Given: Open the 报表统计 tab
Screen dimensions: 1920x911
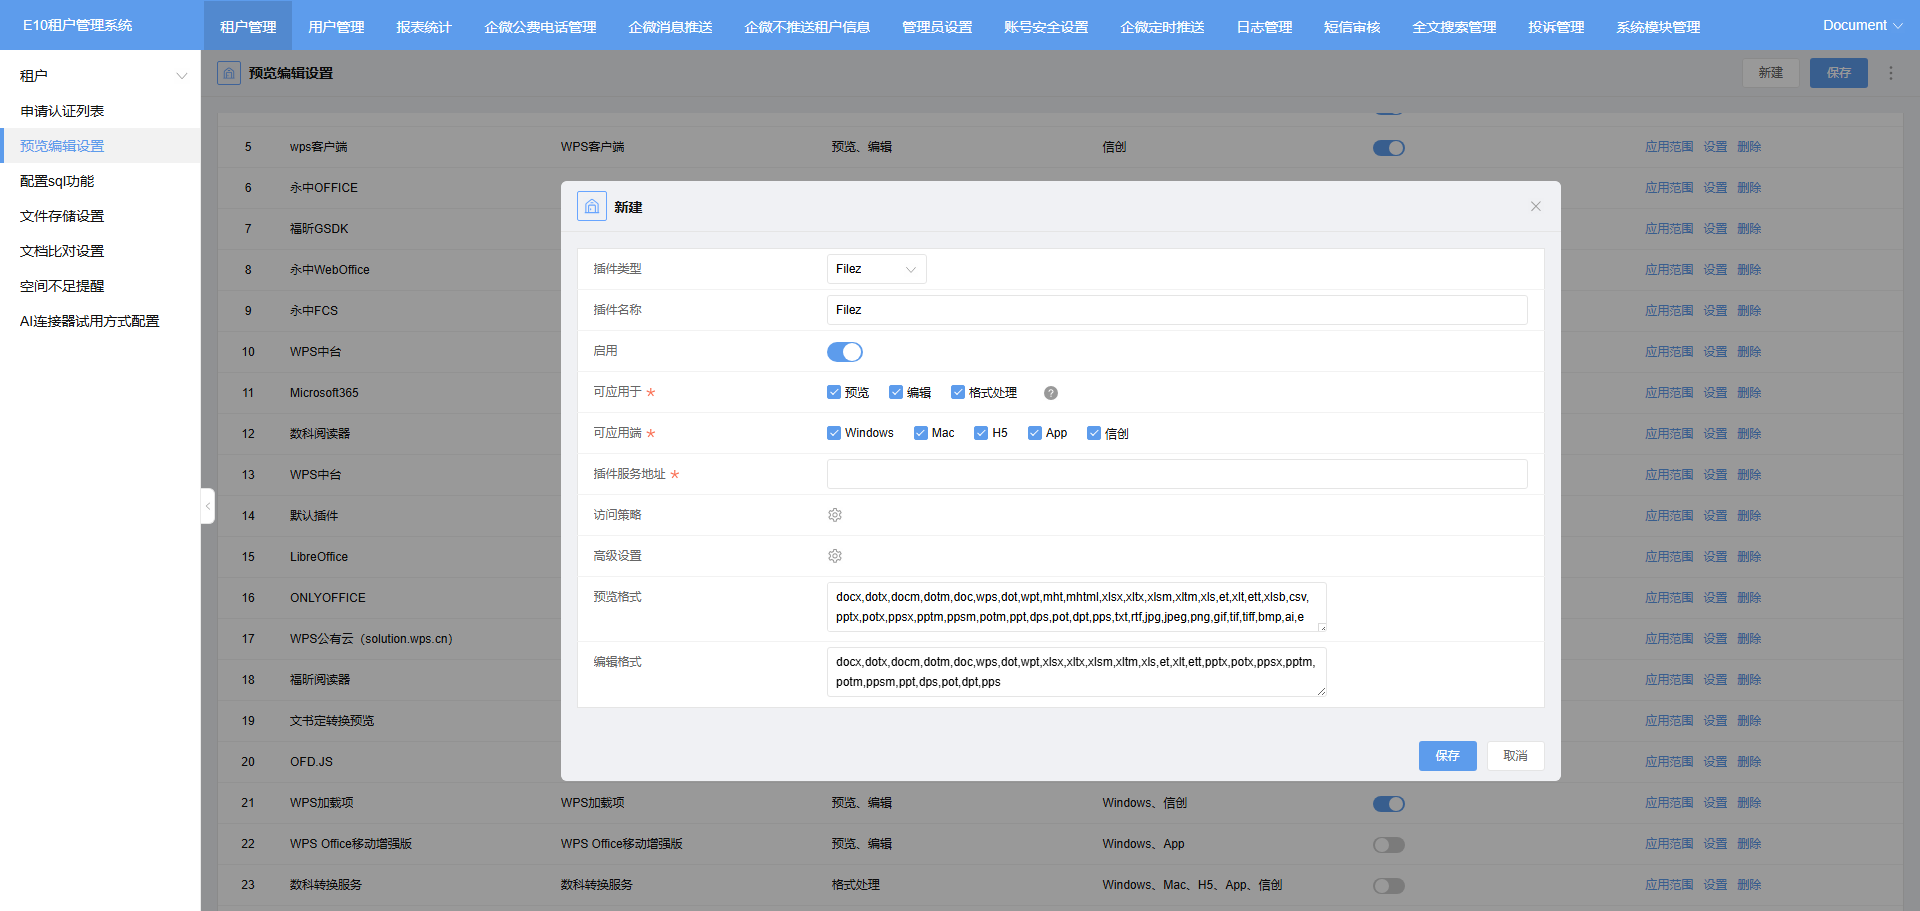Looking at the screenshot, I should pos(424,27).
